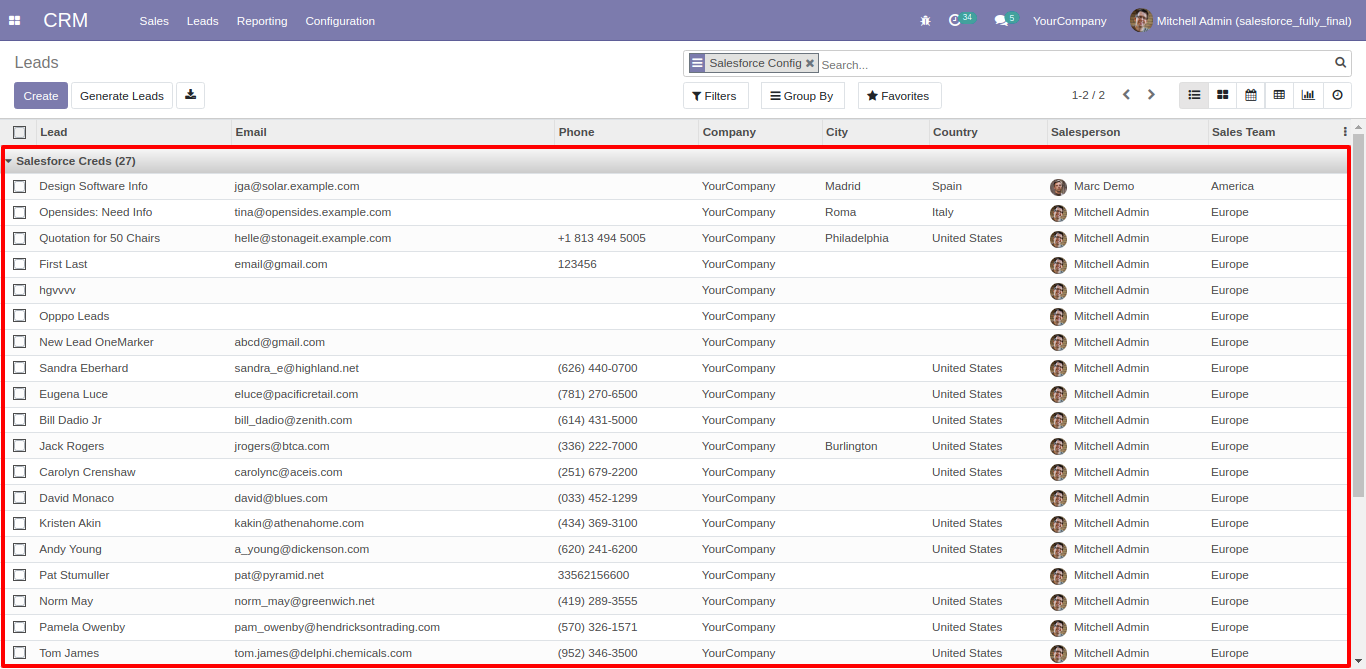Open the Reporting menu
1366x669 pixels.
pos(262,21)
